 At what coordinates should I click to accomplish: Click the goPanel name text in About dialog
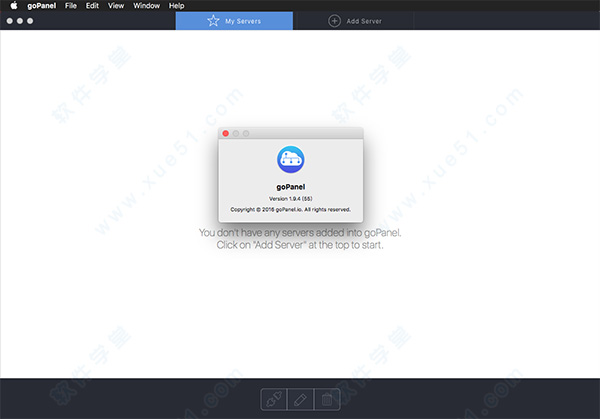[x=291, y=187]
